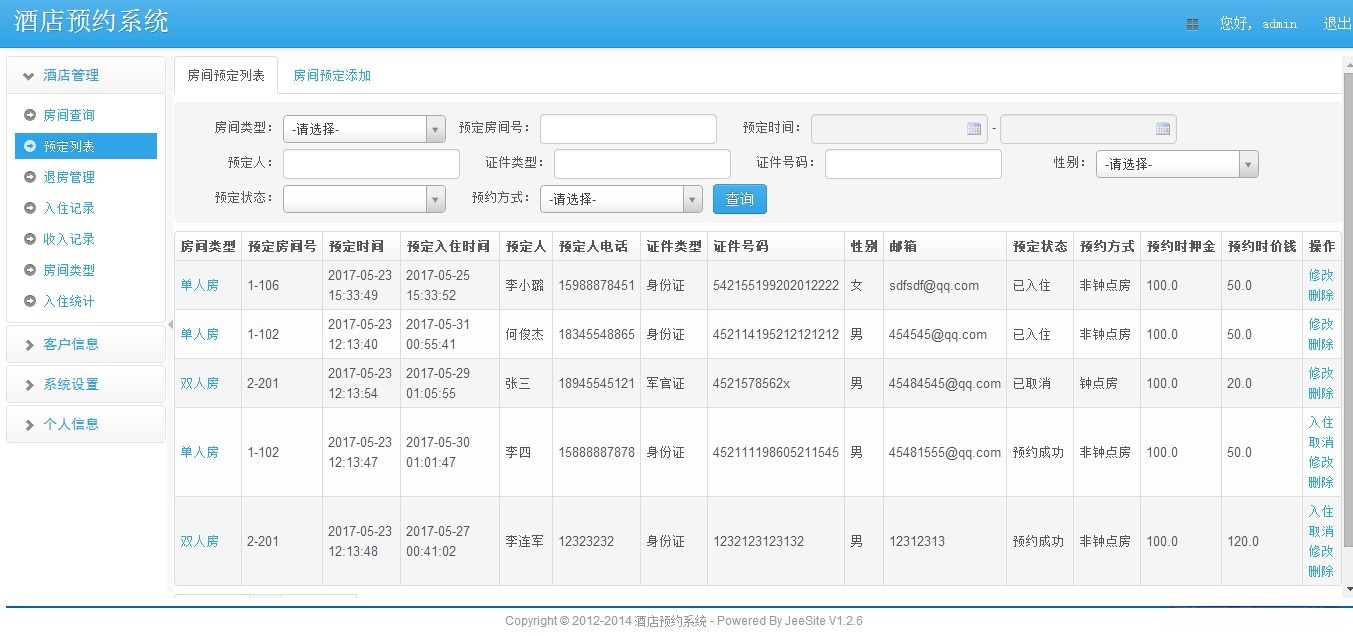Open the 预定状态 dropdown
Viewport: 1353px width, 636px height.
(x=364, y=199)
